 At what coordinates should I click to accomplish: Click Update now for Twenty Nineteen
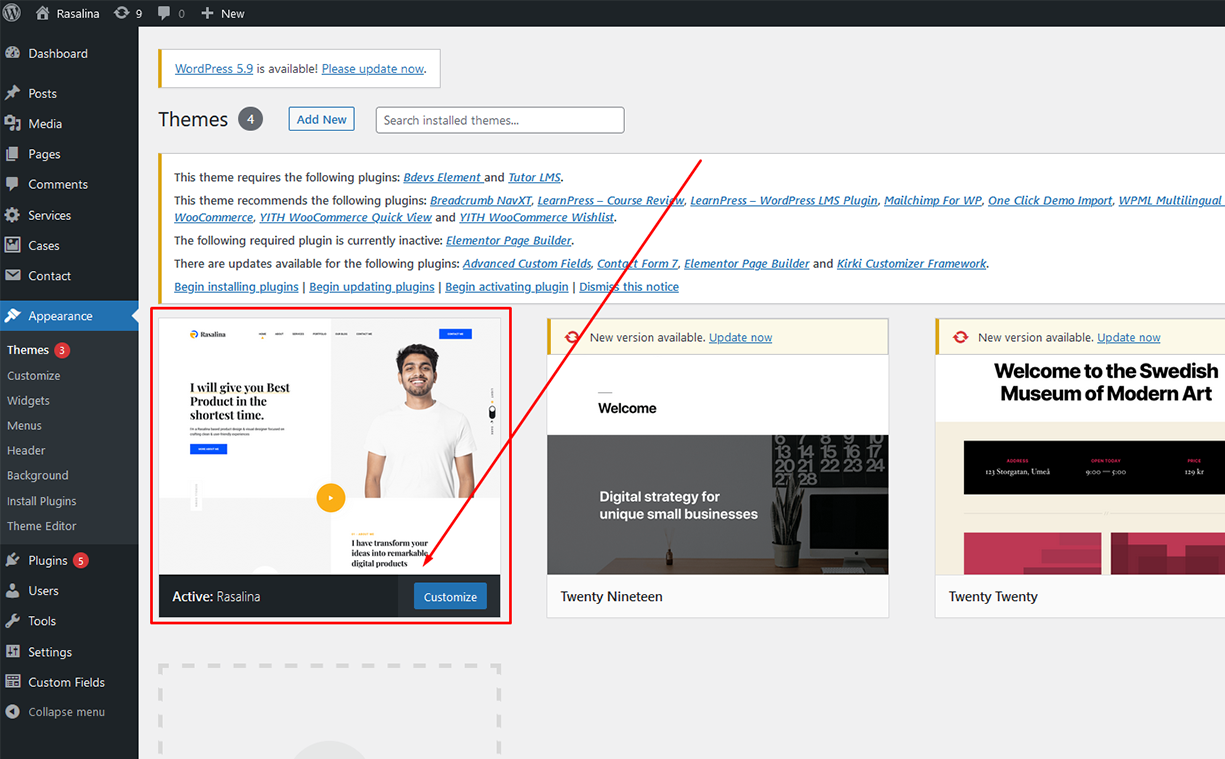click(x=740, y=338)
